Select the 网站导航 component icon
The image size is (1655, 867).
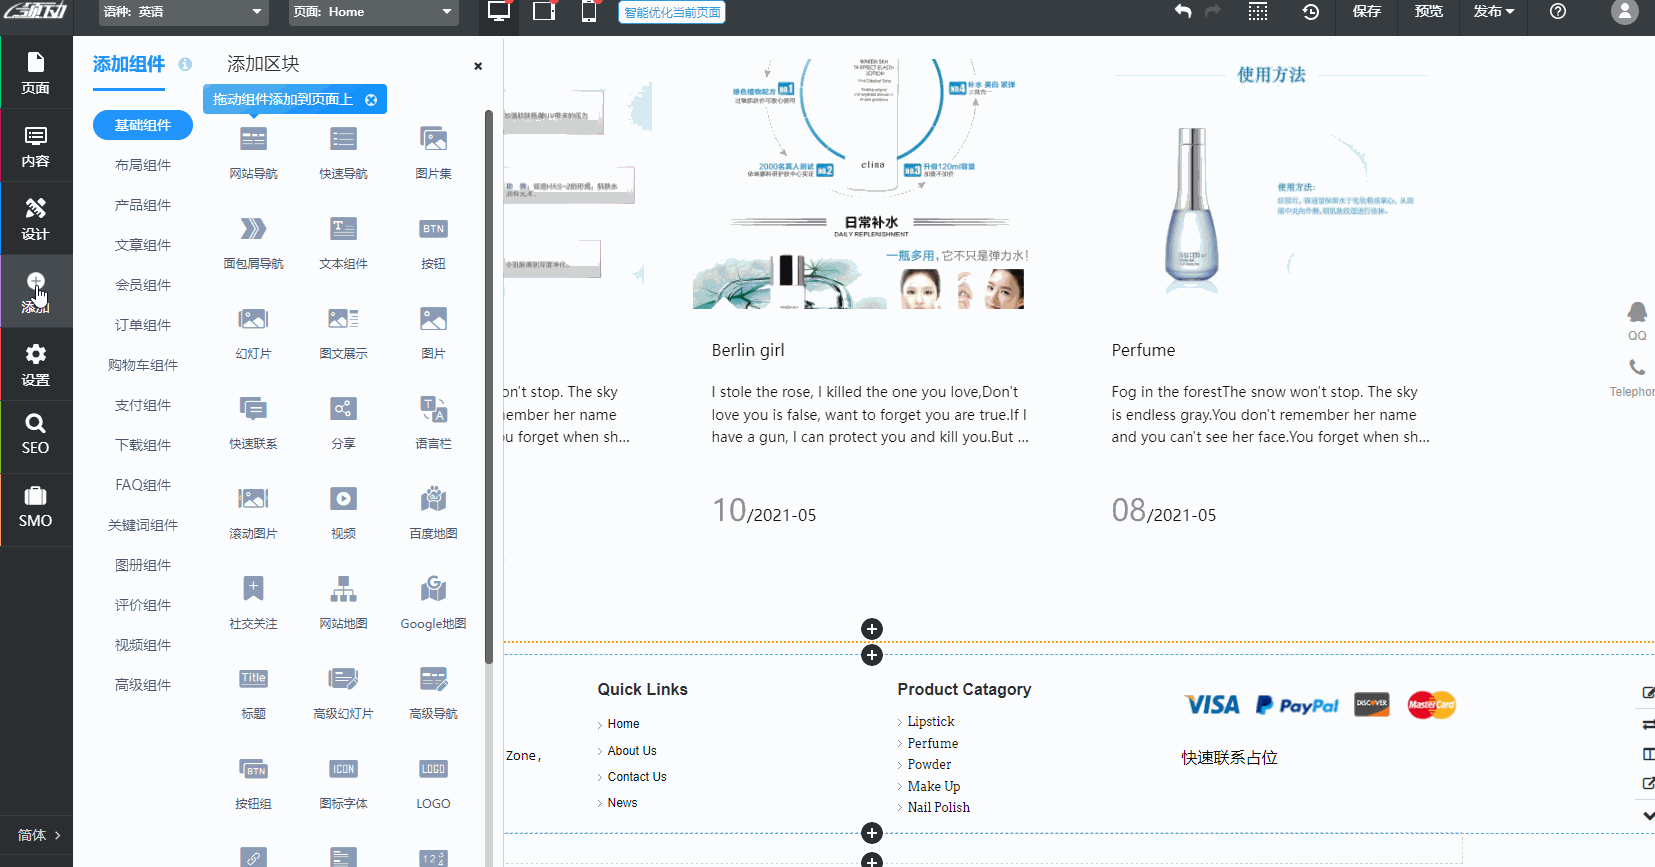coord(253,140)
